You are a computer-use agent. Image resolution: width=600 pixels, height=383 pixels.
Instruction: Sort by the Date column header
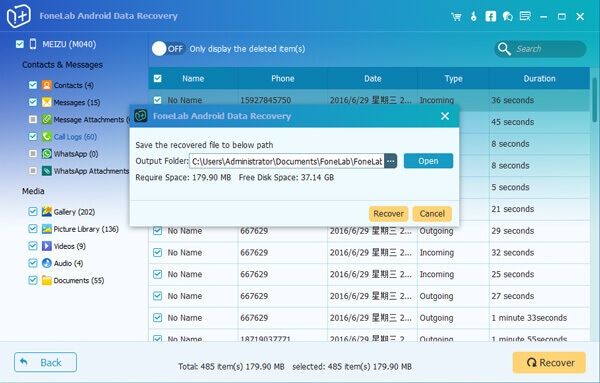372,78
